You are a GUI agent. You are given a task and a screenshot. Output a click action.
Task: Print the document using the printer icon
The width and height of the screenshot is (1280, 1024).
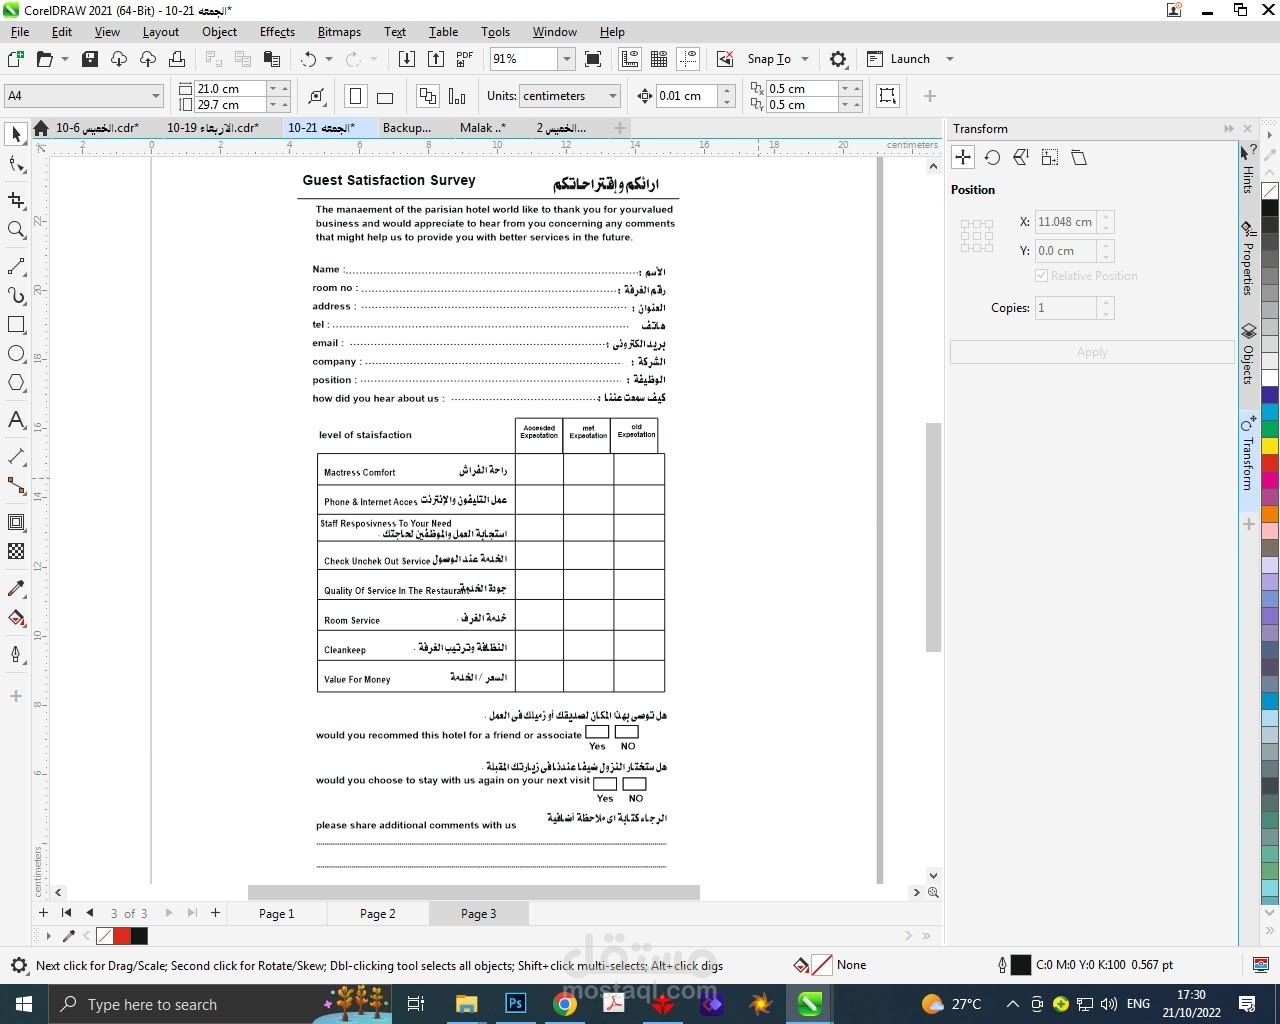click(x=177, y=59)
